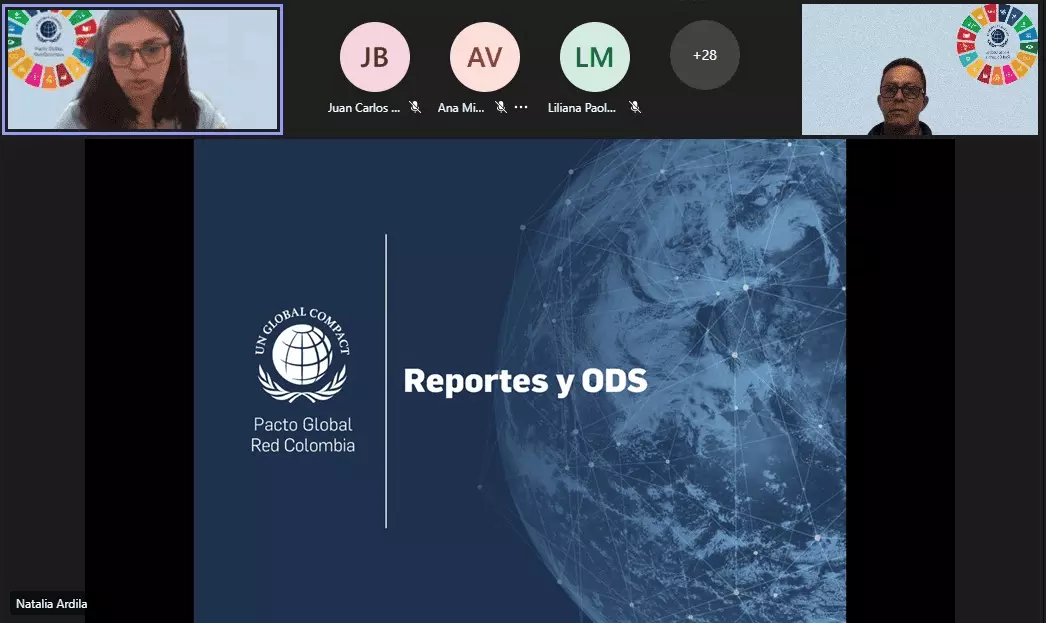Click the UN Global Compact logo on slide
Image resolution: width=1046 pixels, height=623 pixels.
(302, 355)
